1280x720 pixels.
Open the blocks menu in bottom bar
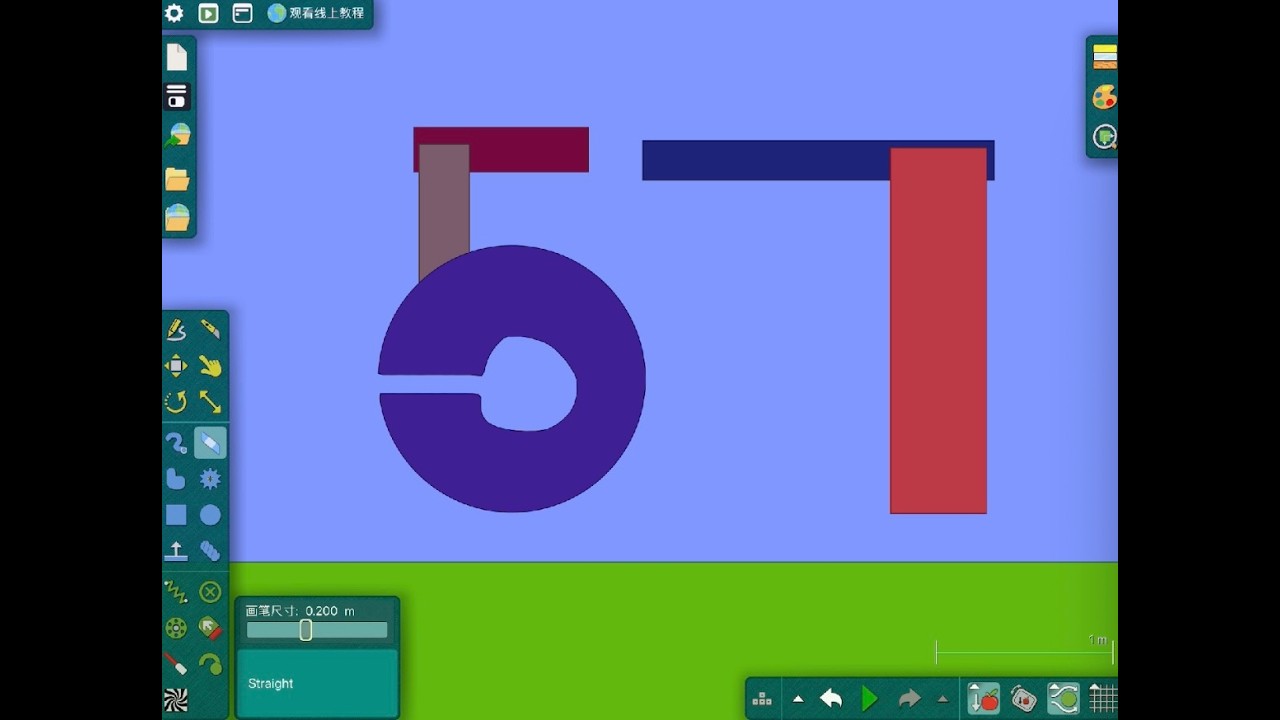(x=762, y=699)
